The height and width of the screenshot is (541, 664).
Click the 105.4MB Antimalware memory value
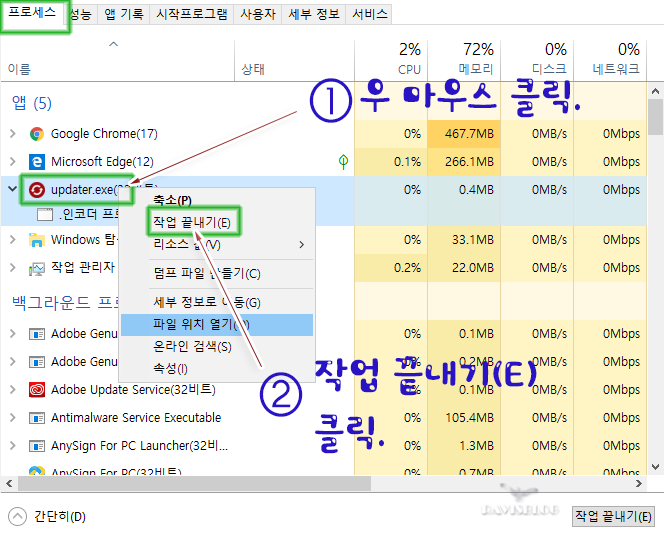469,418
